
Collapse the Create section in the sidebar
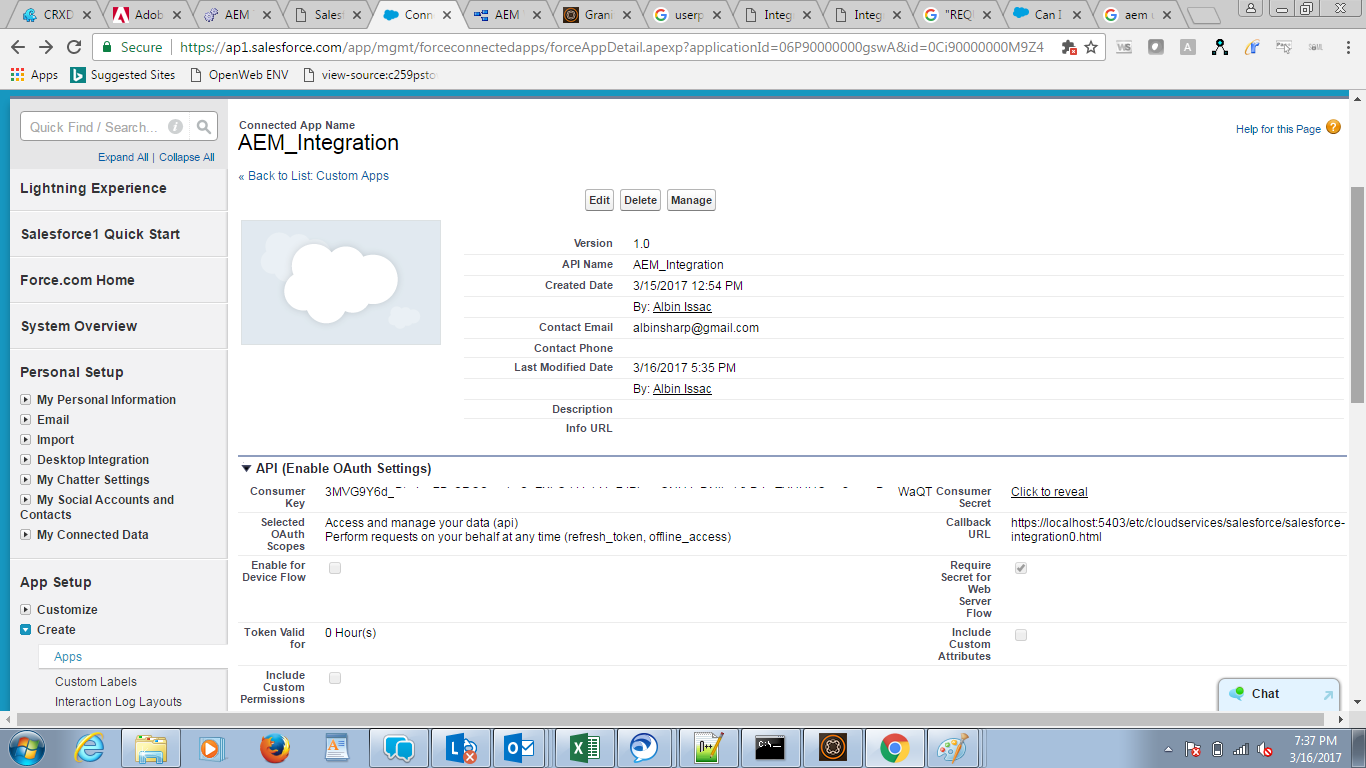point(26,629)
